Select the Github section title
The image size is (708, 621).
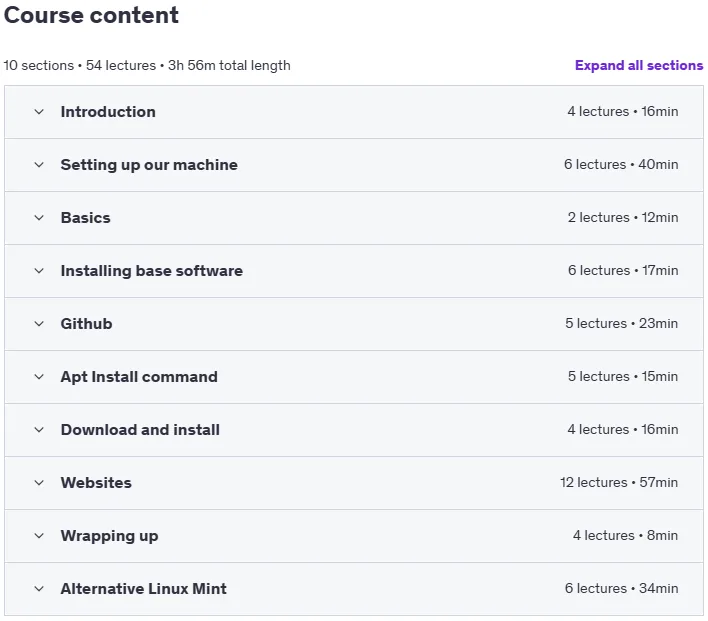(86, 324)
